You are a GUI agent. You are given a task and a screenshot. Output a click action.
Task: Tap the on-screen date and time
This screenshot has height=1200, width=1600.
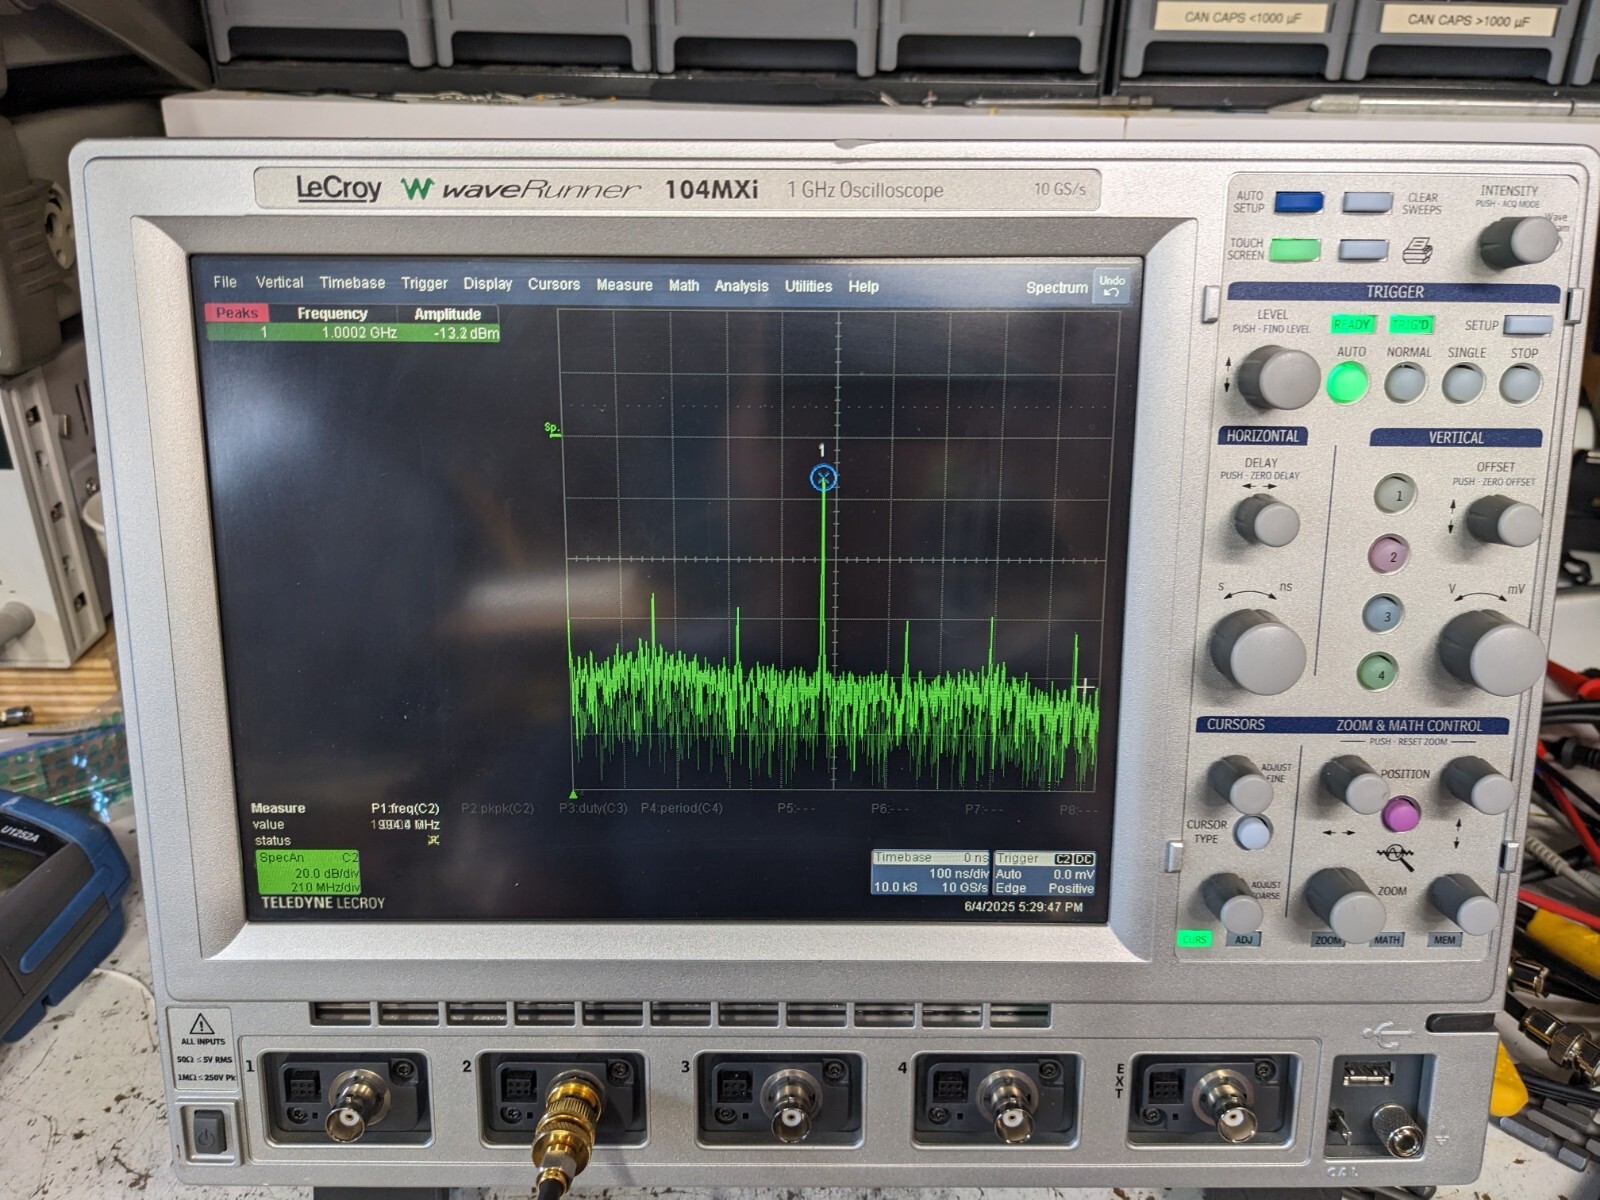(x=1023, y=907)
